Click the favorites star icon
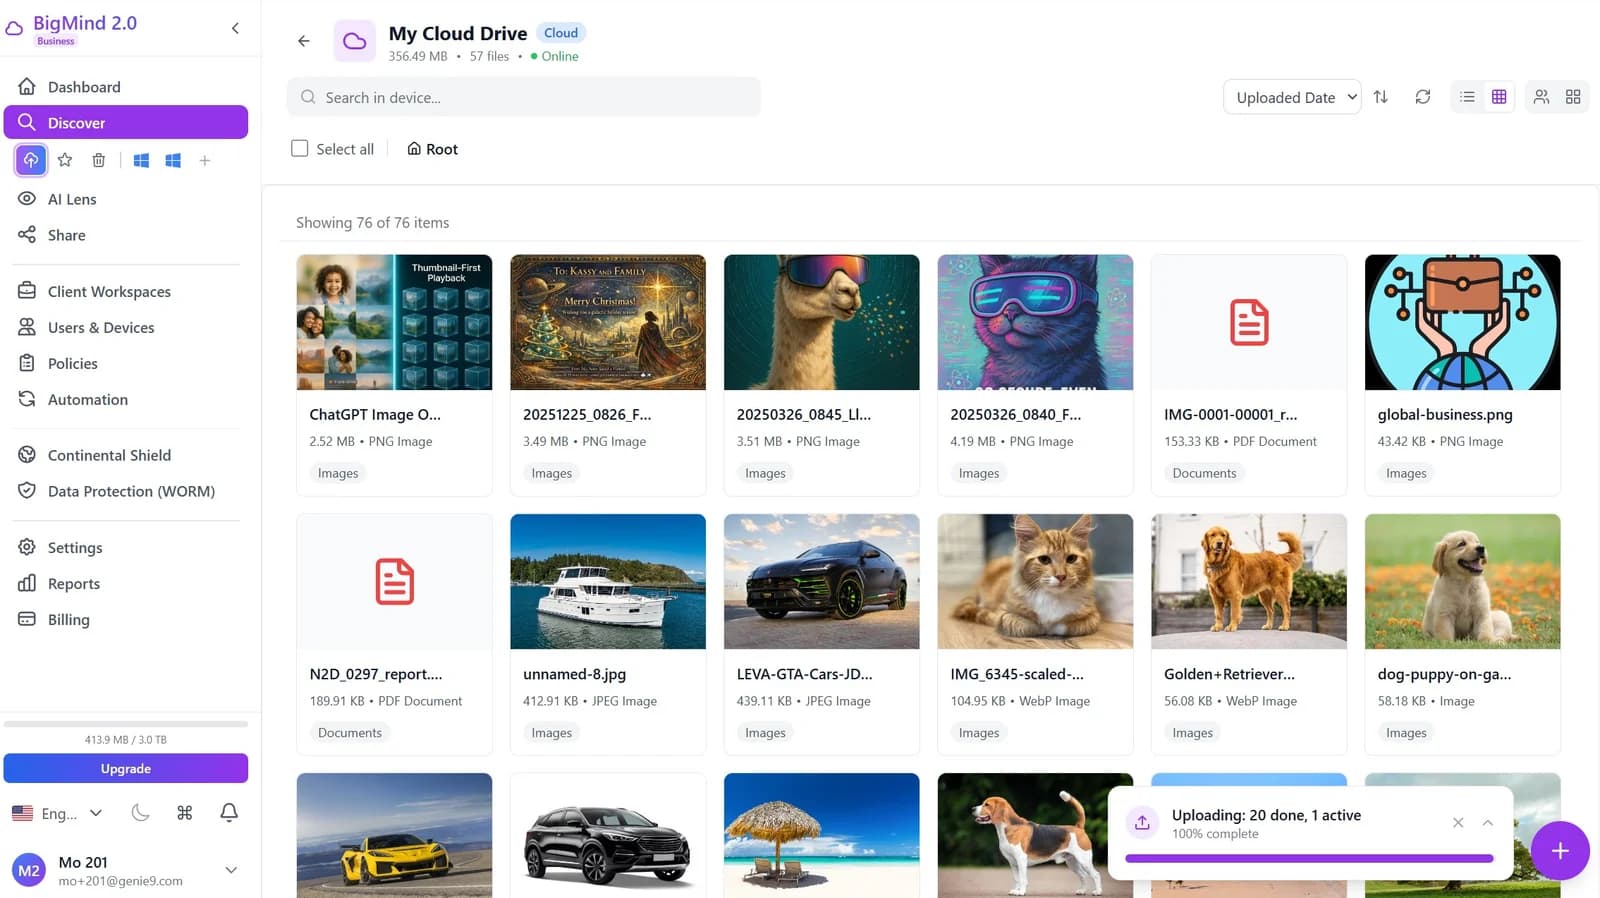Image resolution: width=1600 pixels, height=898 pixels. [65, 160]
